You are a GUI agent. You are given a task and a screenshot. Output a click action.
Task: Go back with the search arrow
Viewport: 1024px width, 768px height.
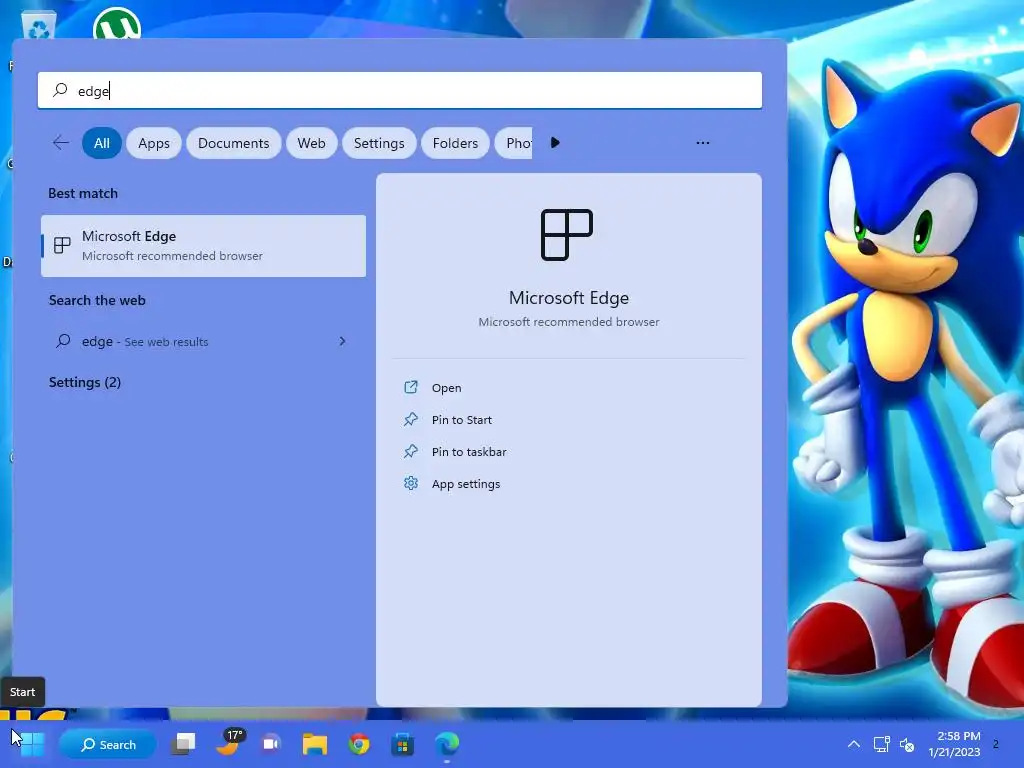[61, 143]
